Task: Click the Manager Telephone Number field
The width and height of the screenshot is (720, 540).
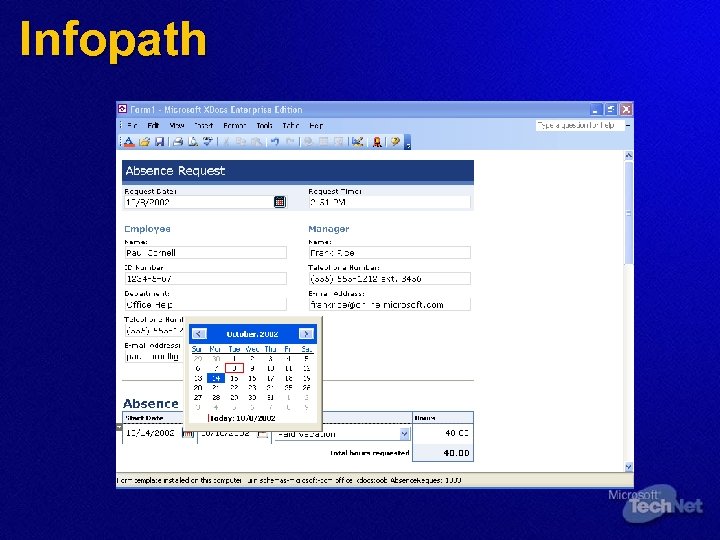Action: pyautogui.click(x=390, y=279)
